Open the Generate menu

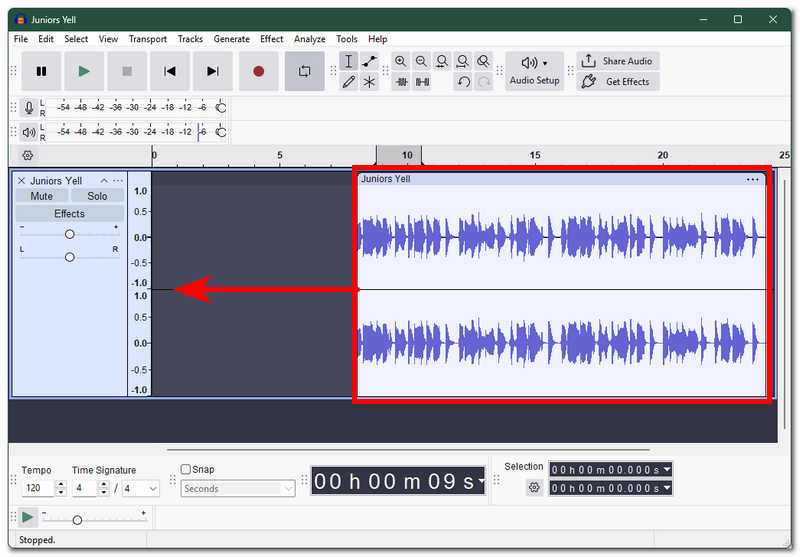232,39
